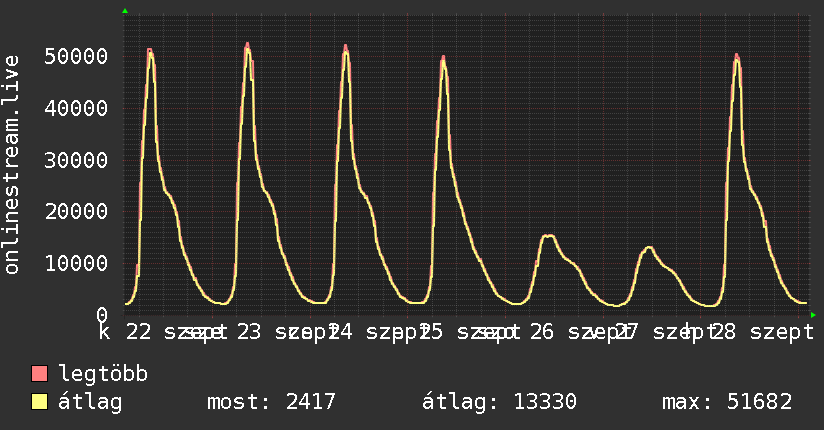Screen dimensions: 824x430
Task: Click the '22' date label on x-axis
Action: (139, 332)
